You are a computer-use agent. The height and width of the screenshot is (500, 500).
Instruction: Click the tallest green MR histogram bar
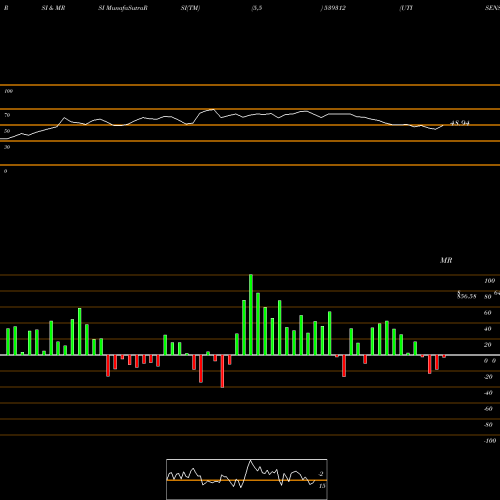click(251, 315)
